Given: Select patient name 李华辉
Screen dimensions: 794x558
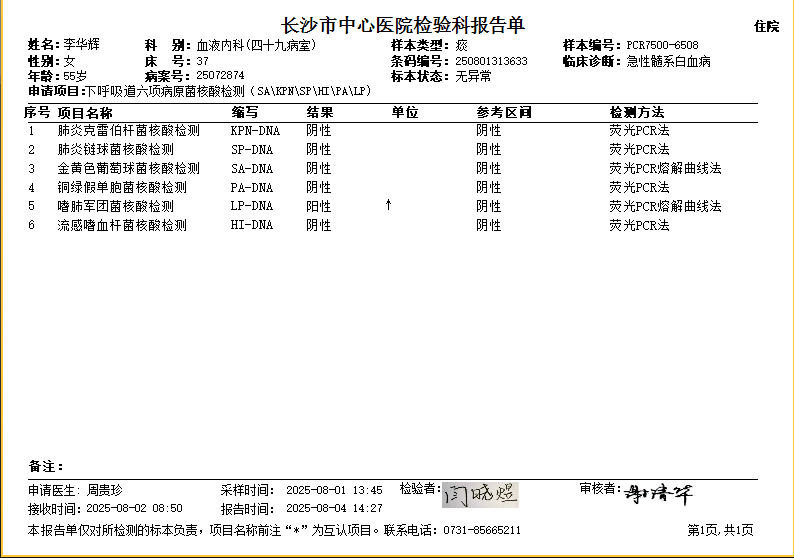Looking at the screenshot, I should (x=82, y=46).
